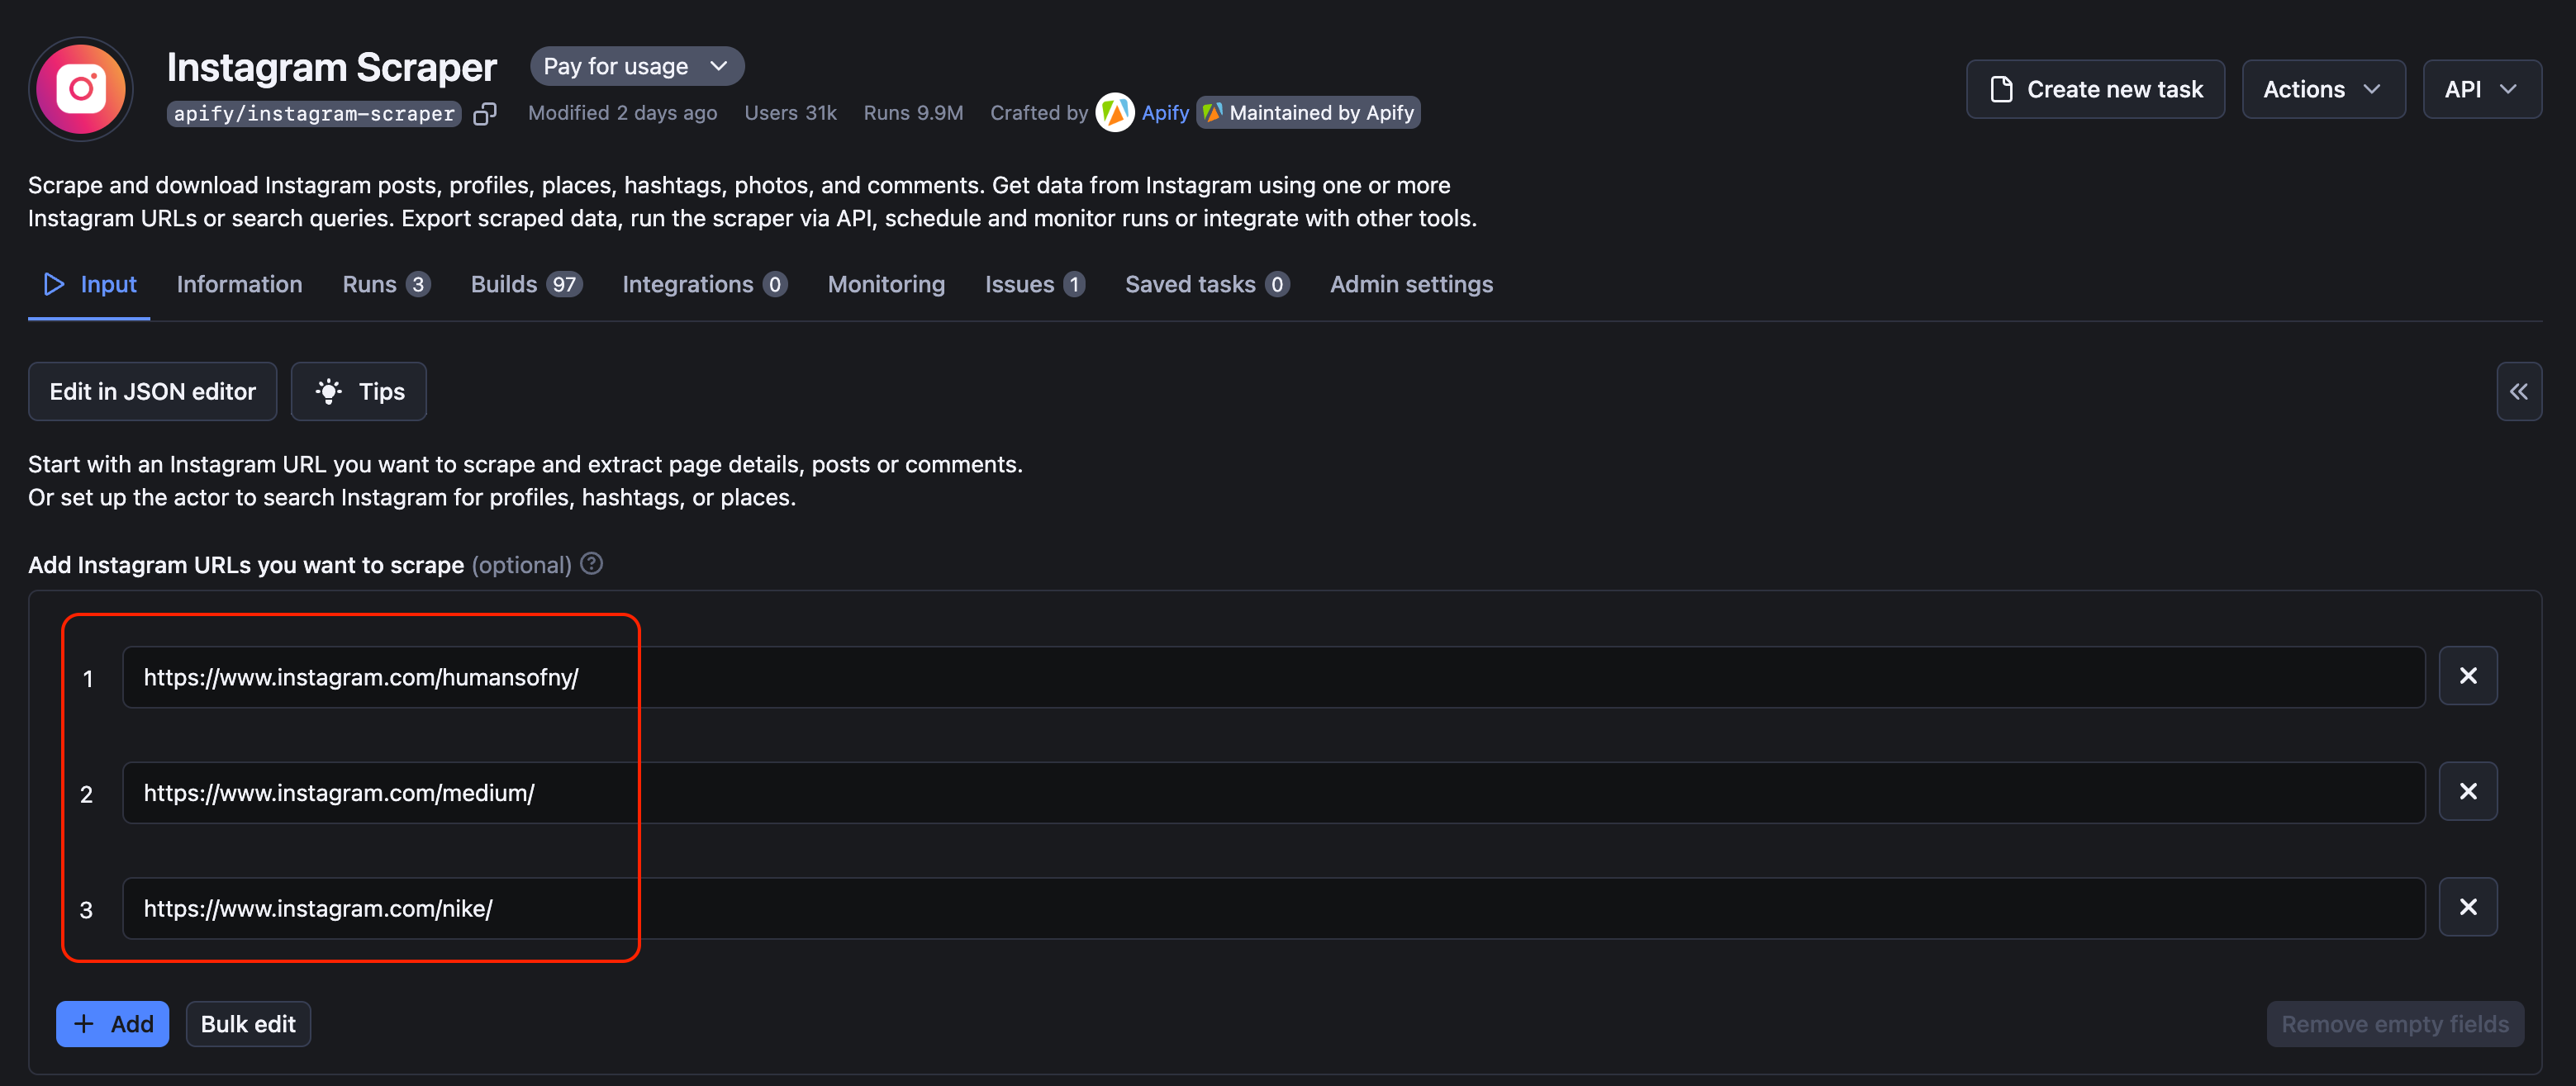Click Edit in JSON editor
Image resolution: width=2576 pixels, height=1086 pixels.
[x=152, y=392]
